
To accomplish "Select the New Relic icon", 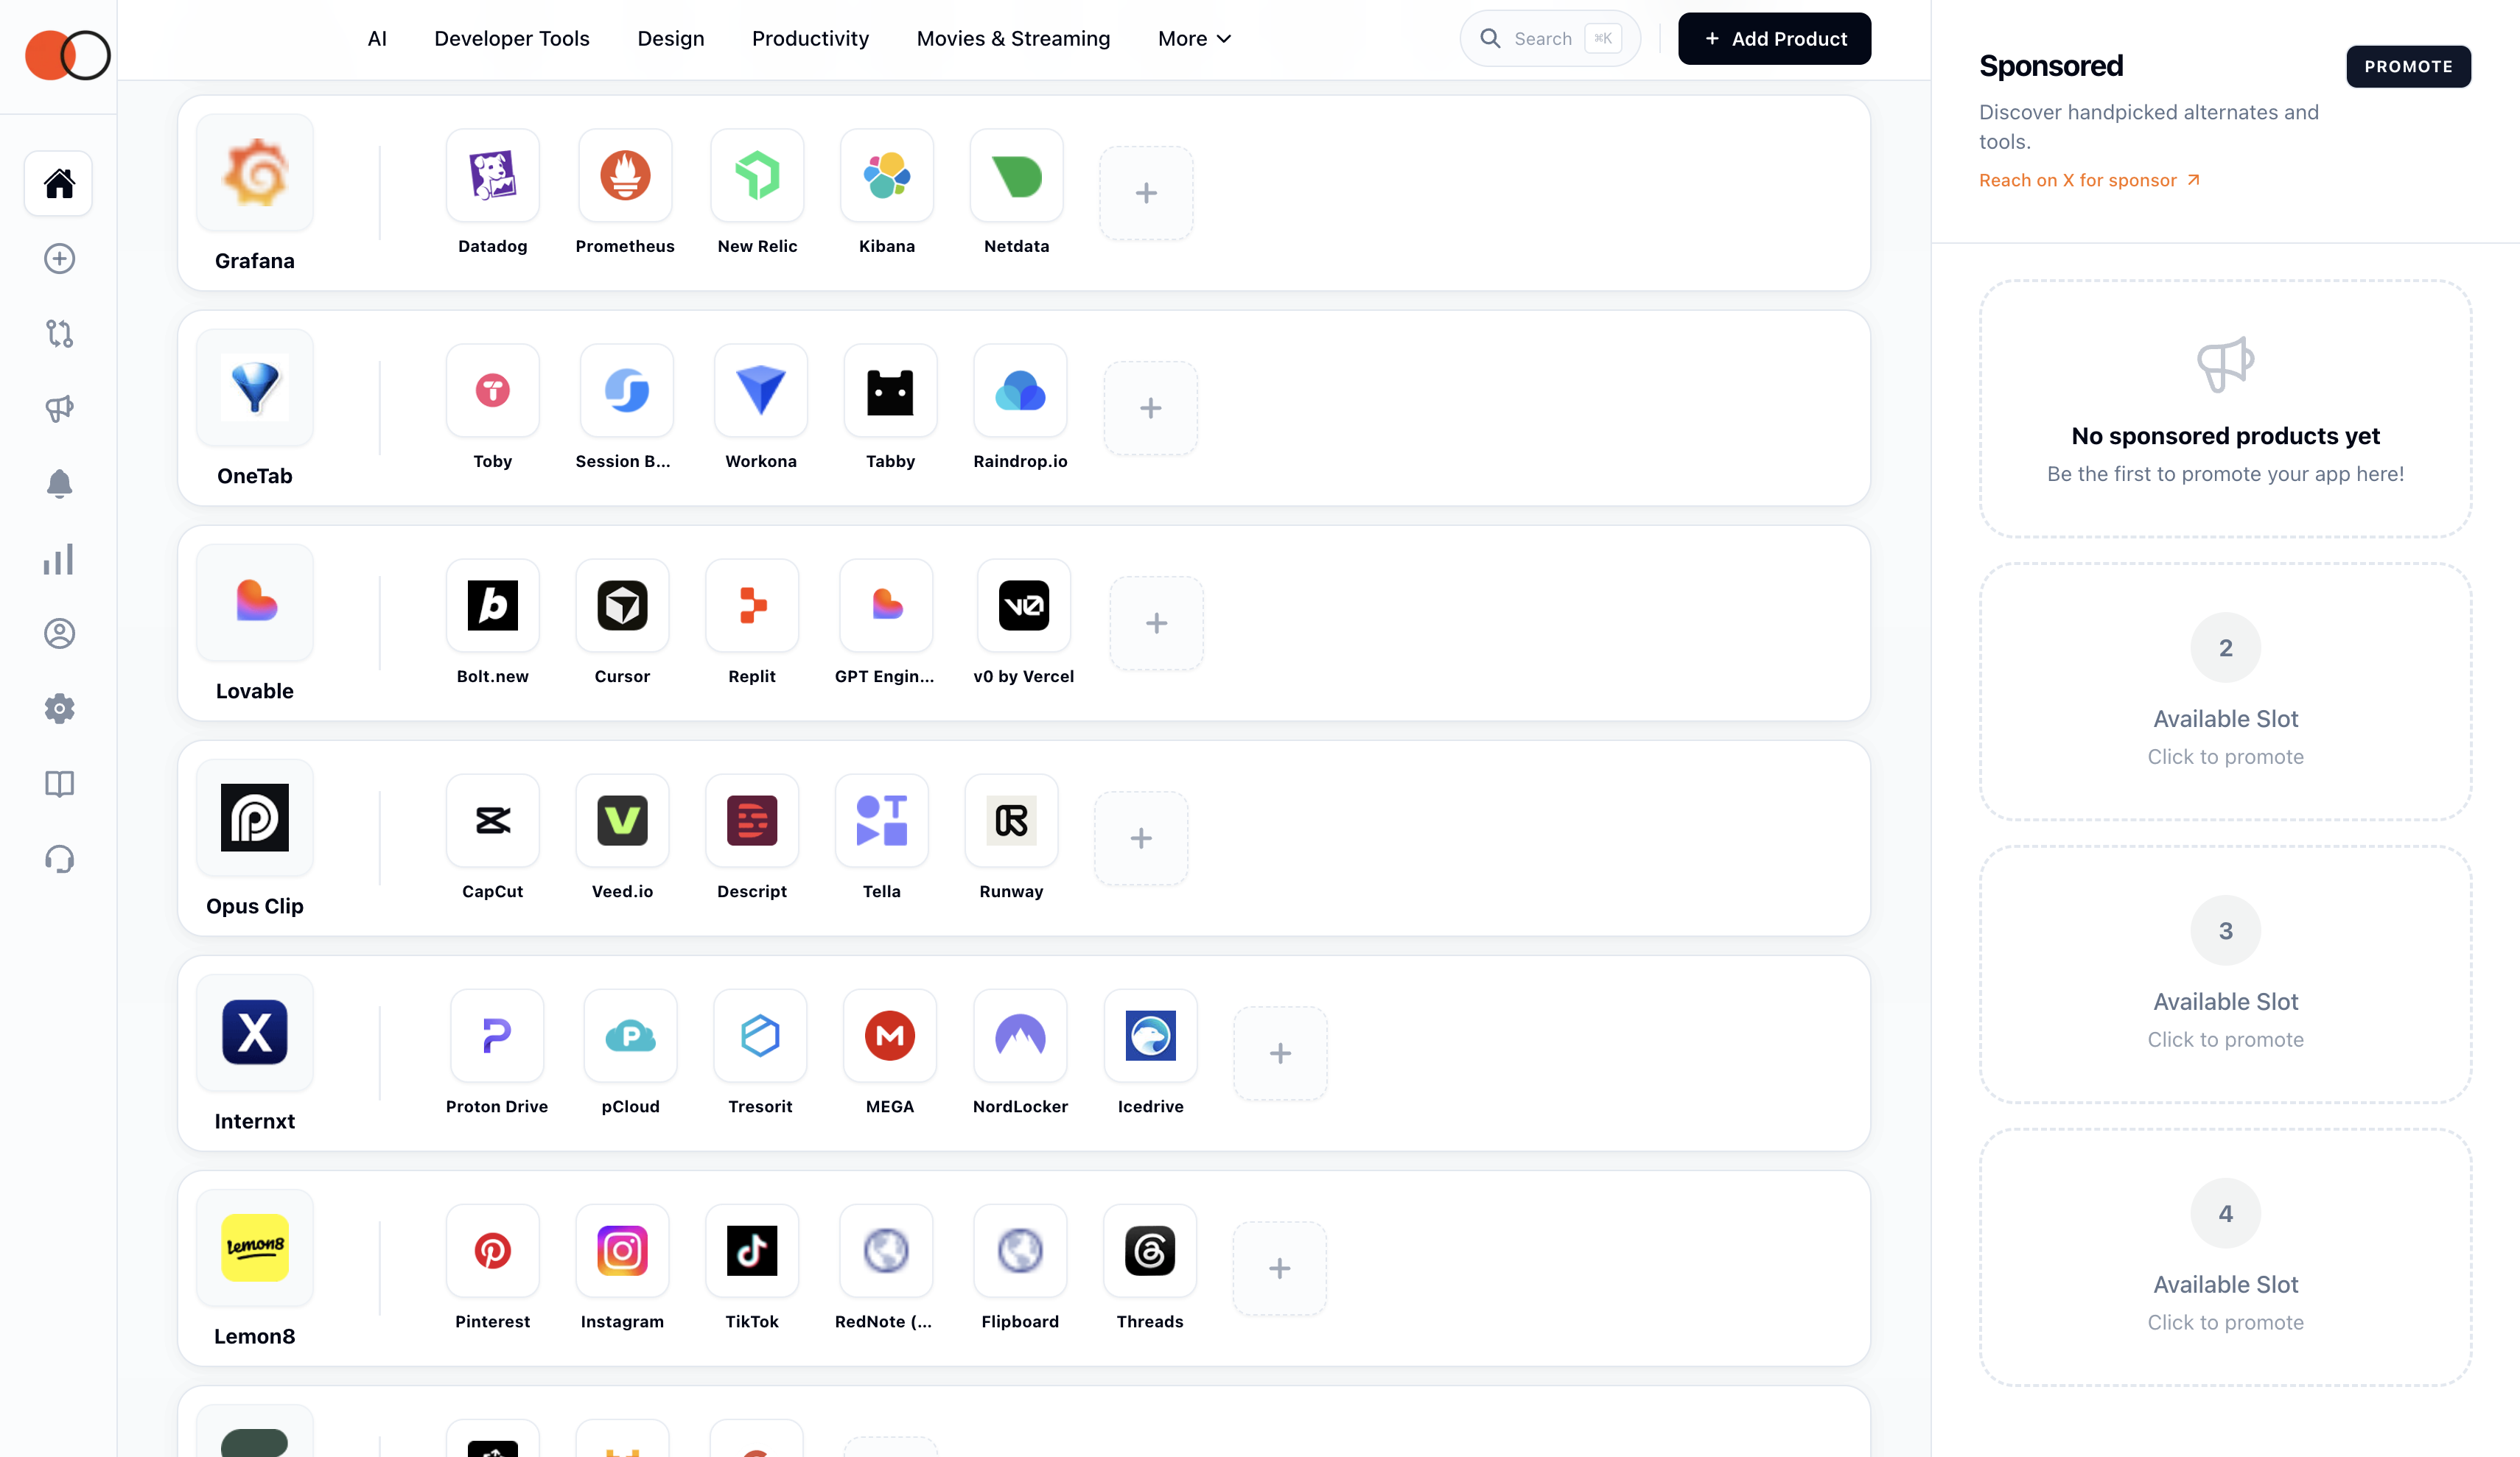I will pos(757,176).
